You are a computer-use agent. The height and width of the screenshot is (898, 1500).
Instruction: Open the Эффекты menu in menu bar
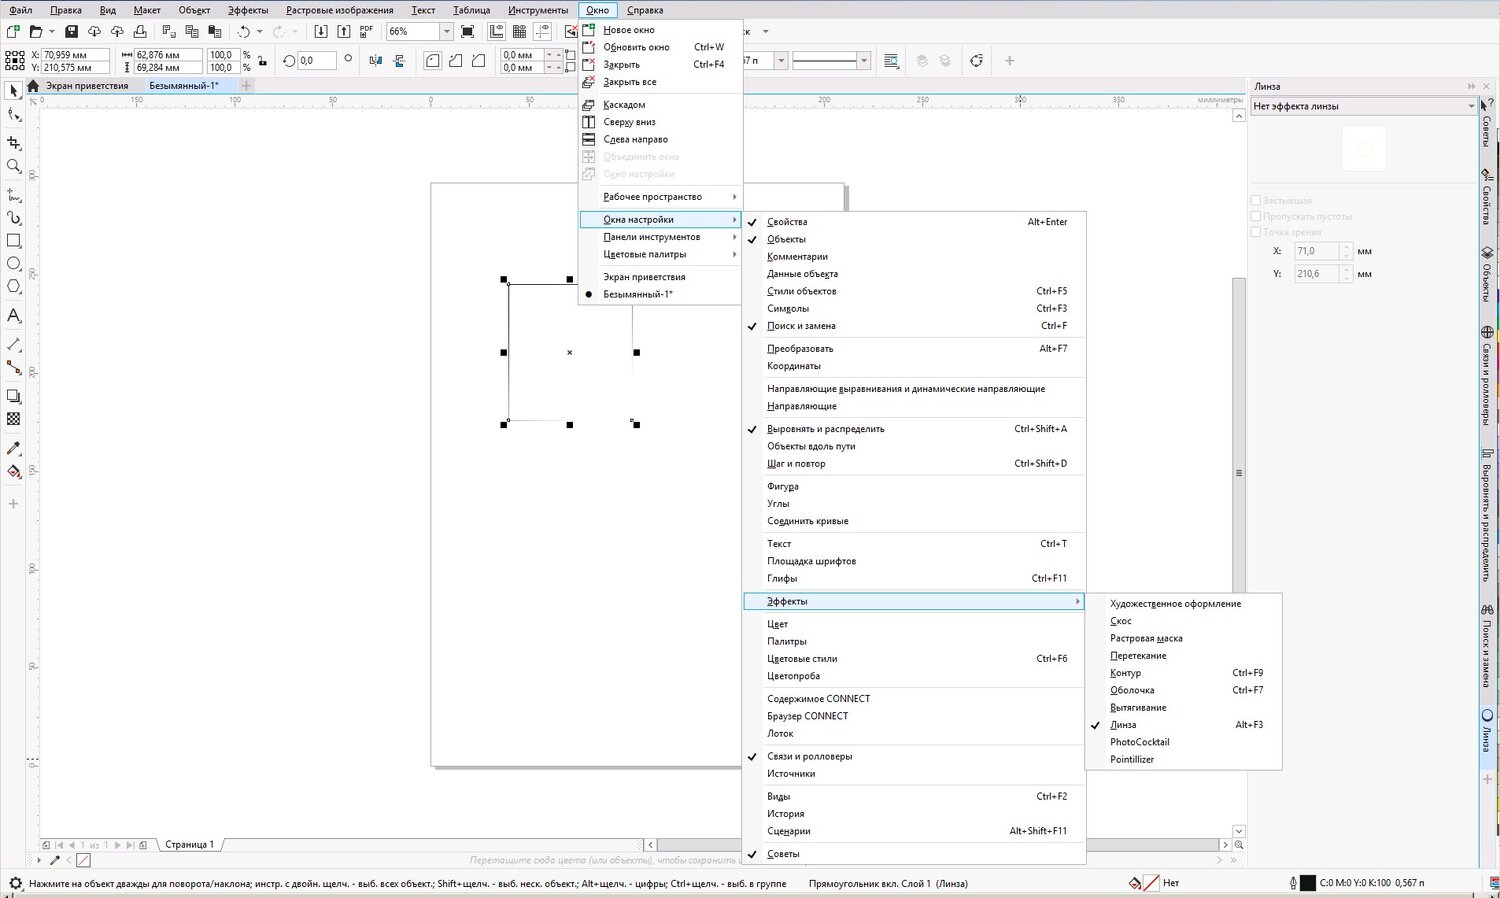click(x=247, y=10)
